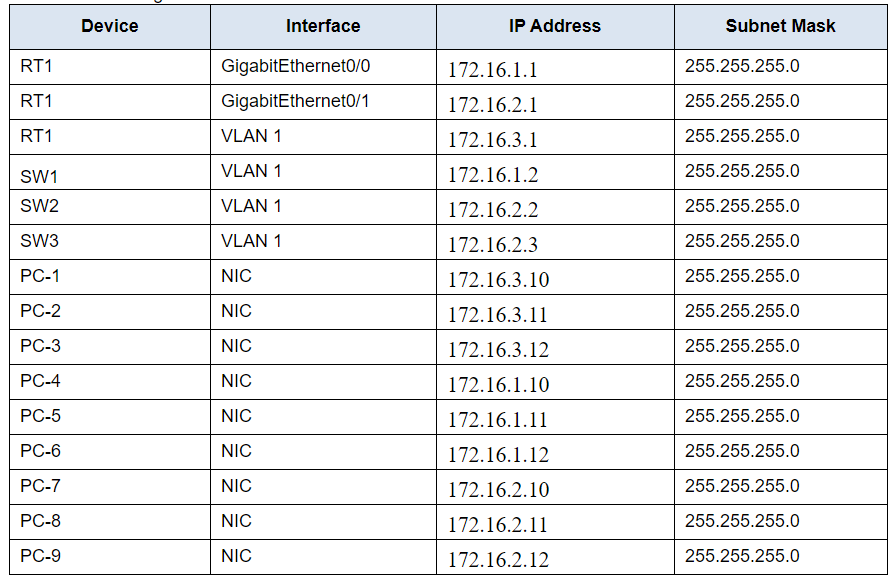This screenshot has width=896, height=586.
Task: Click the IP Address column header
Action: (x=555, y=26)
